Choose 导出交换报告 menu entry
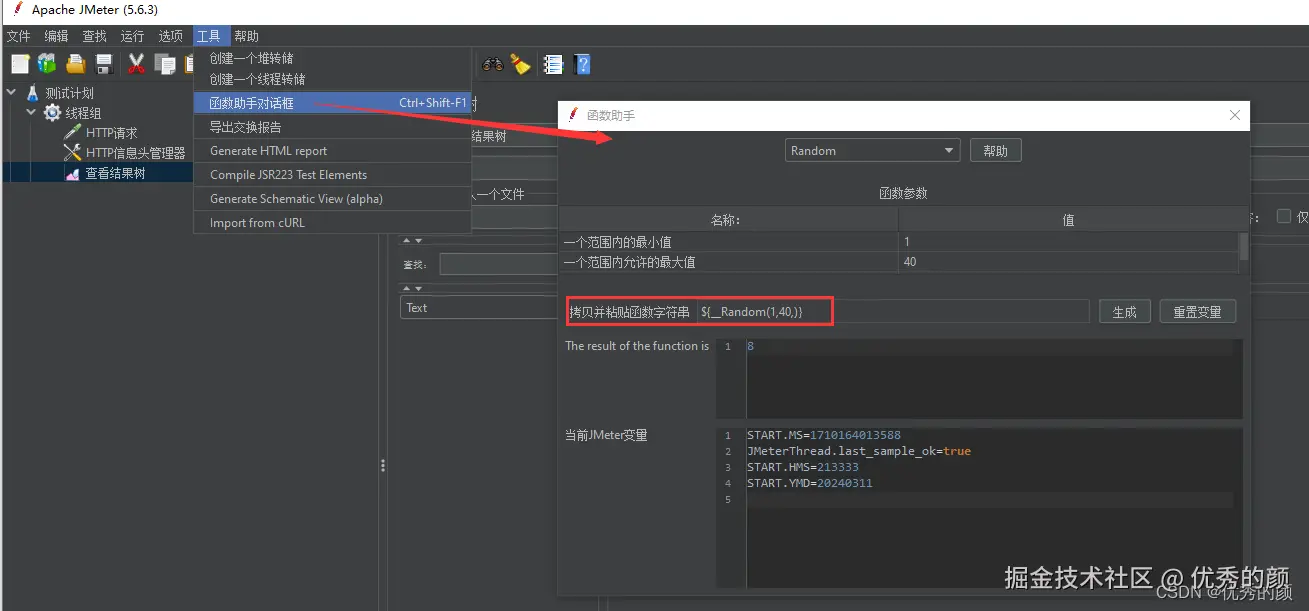The height and width of the screenshot is (611, 1309). tap(332, 127)
